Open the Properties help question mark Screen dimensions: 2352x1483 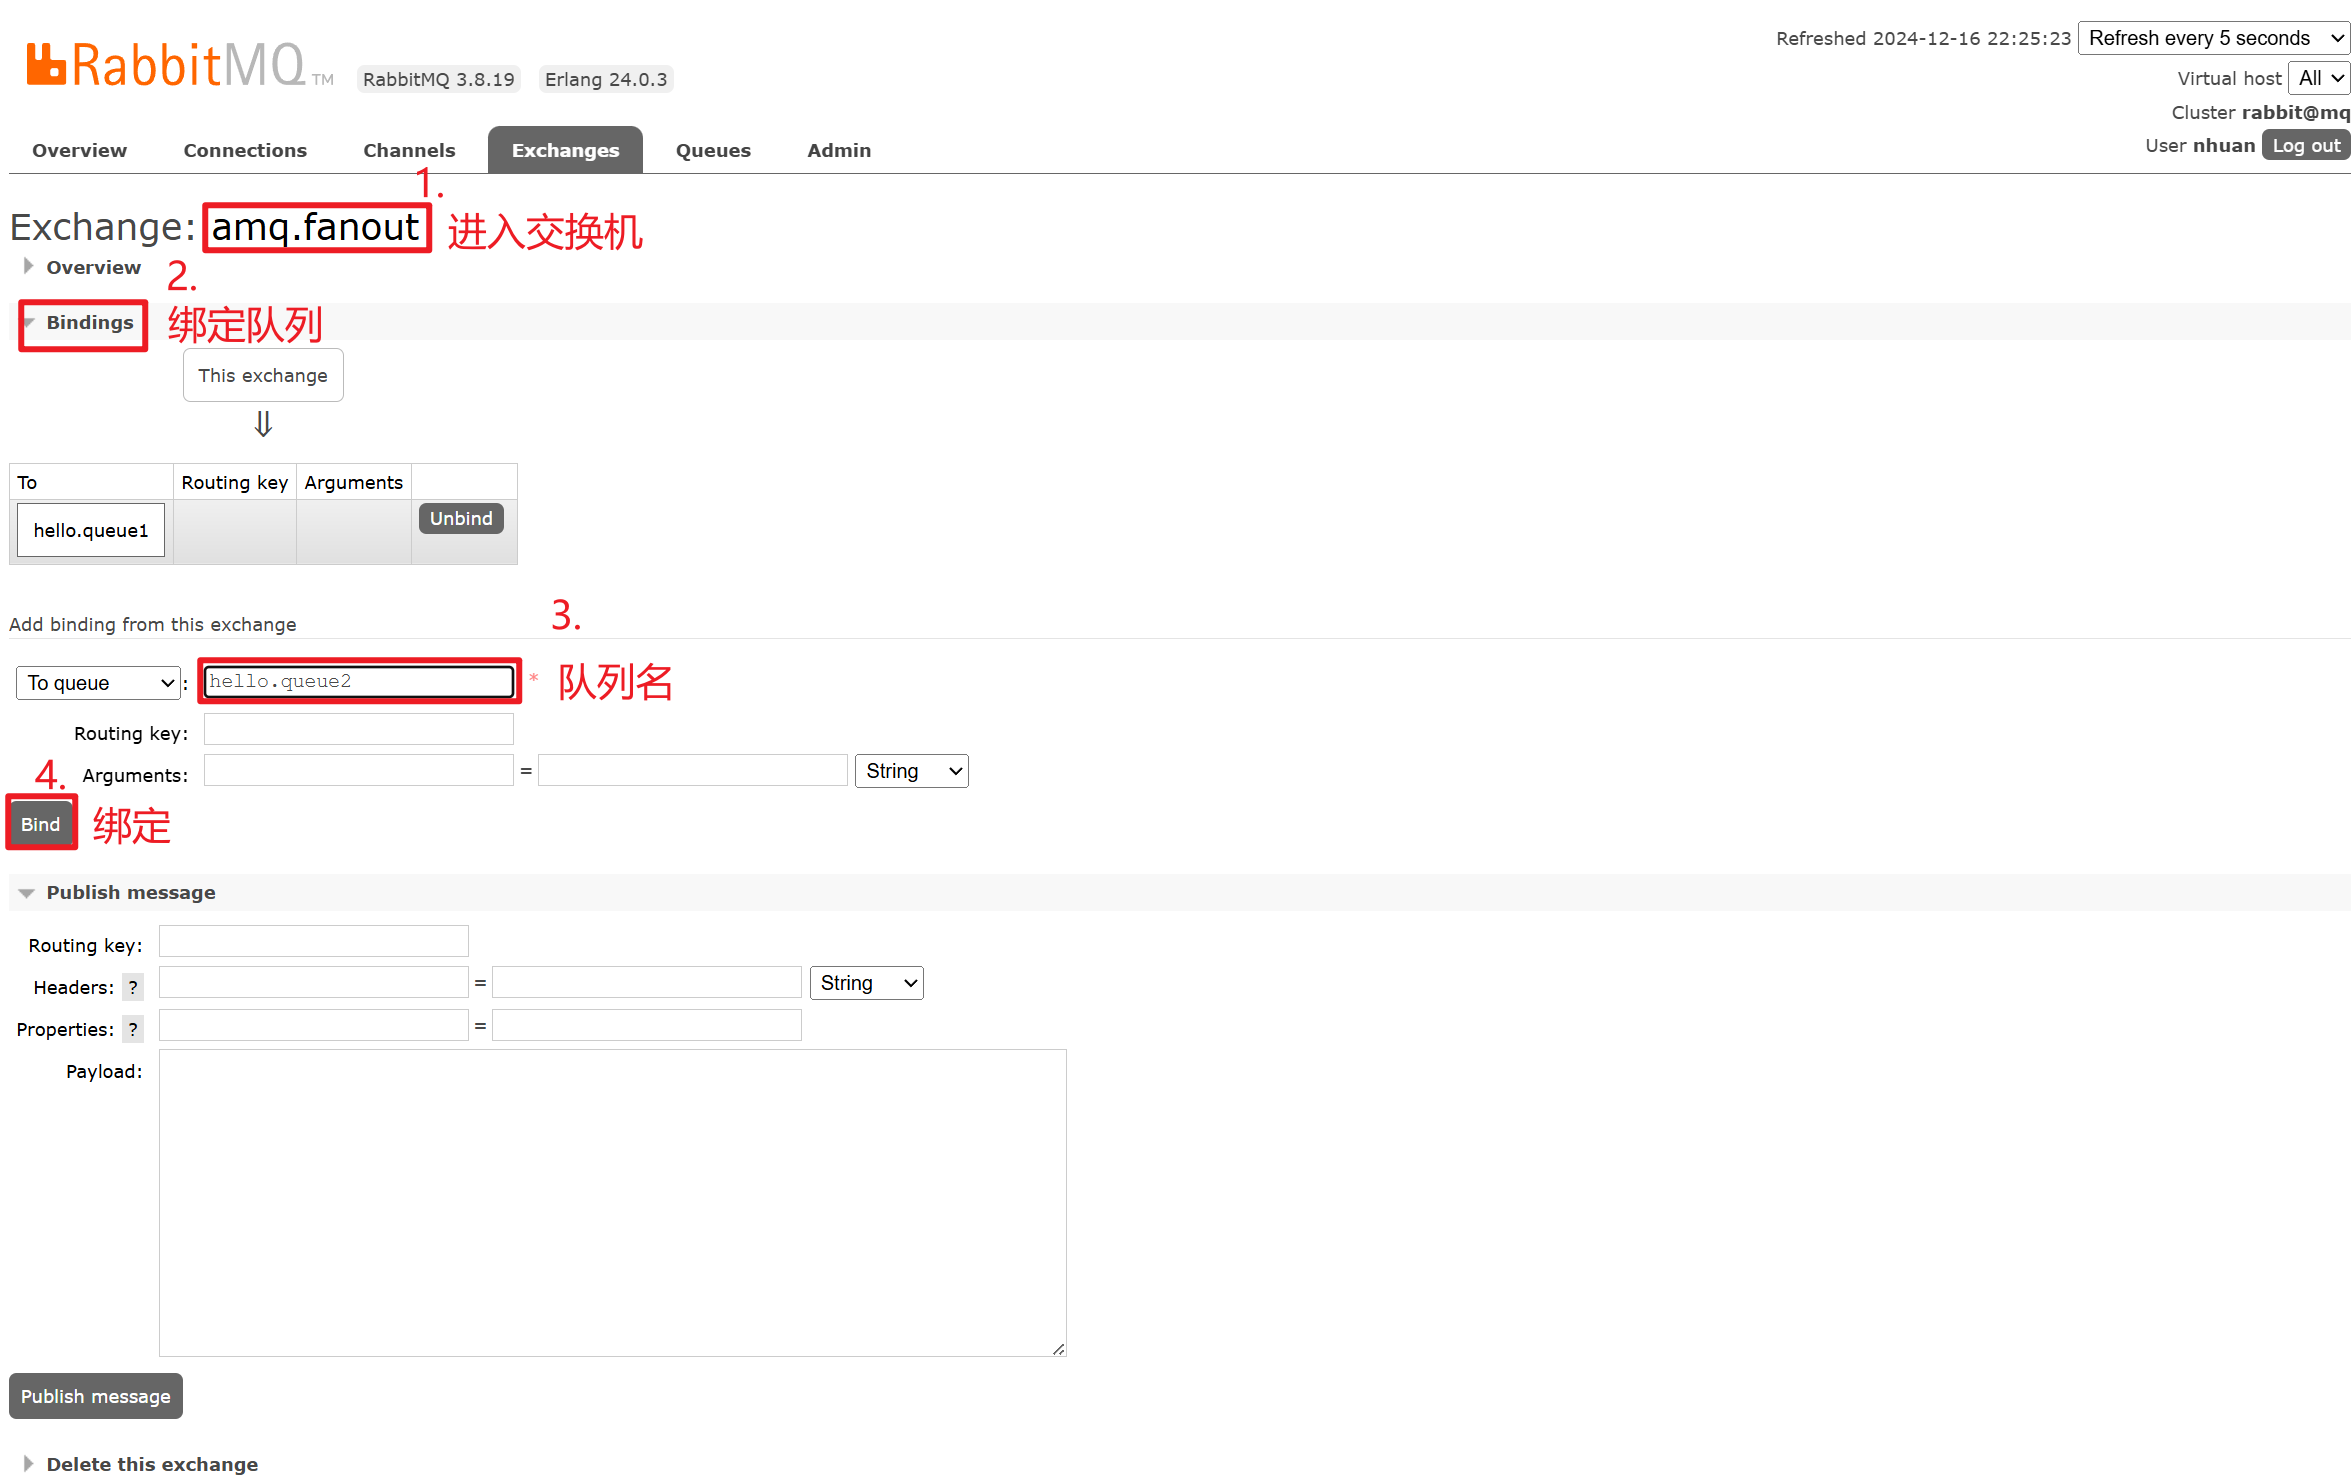133,1029
